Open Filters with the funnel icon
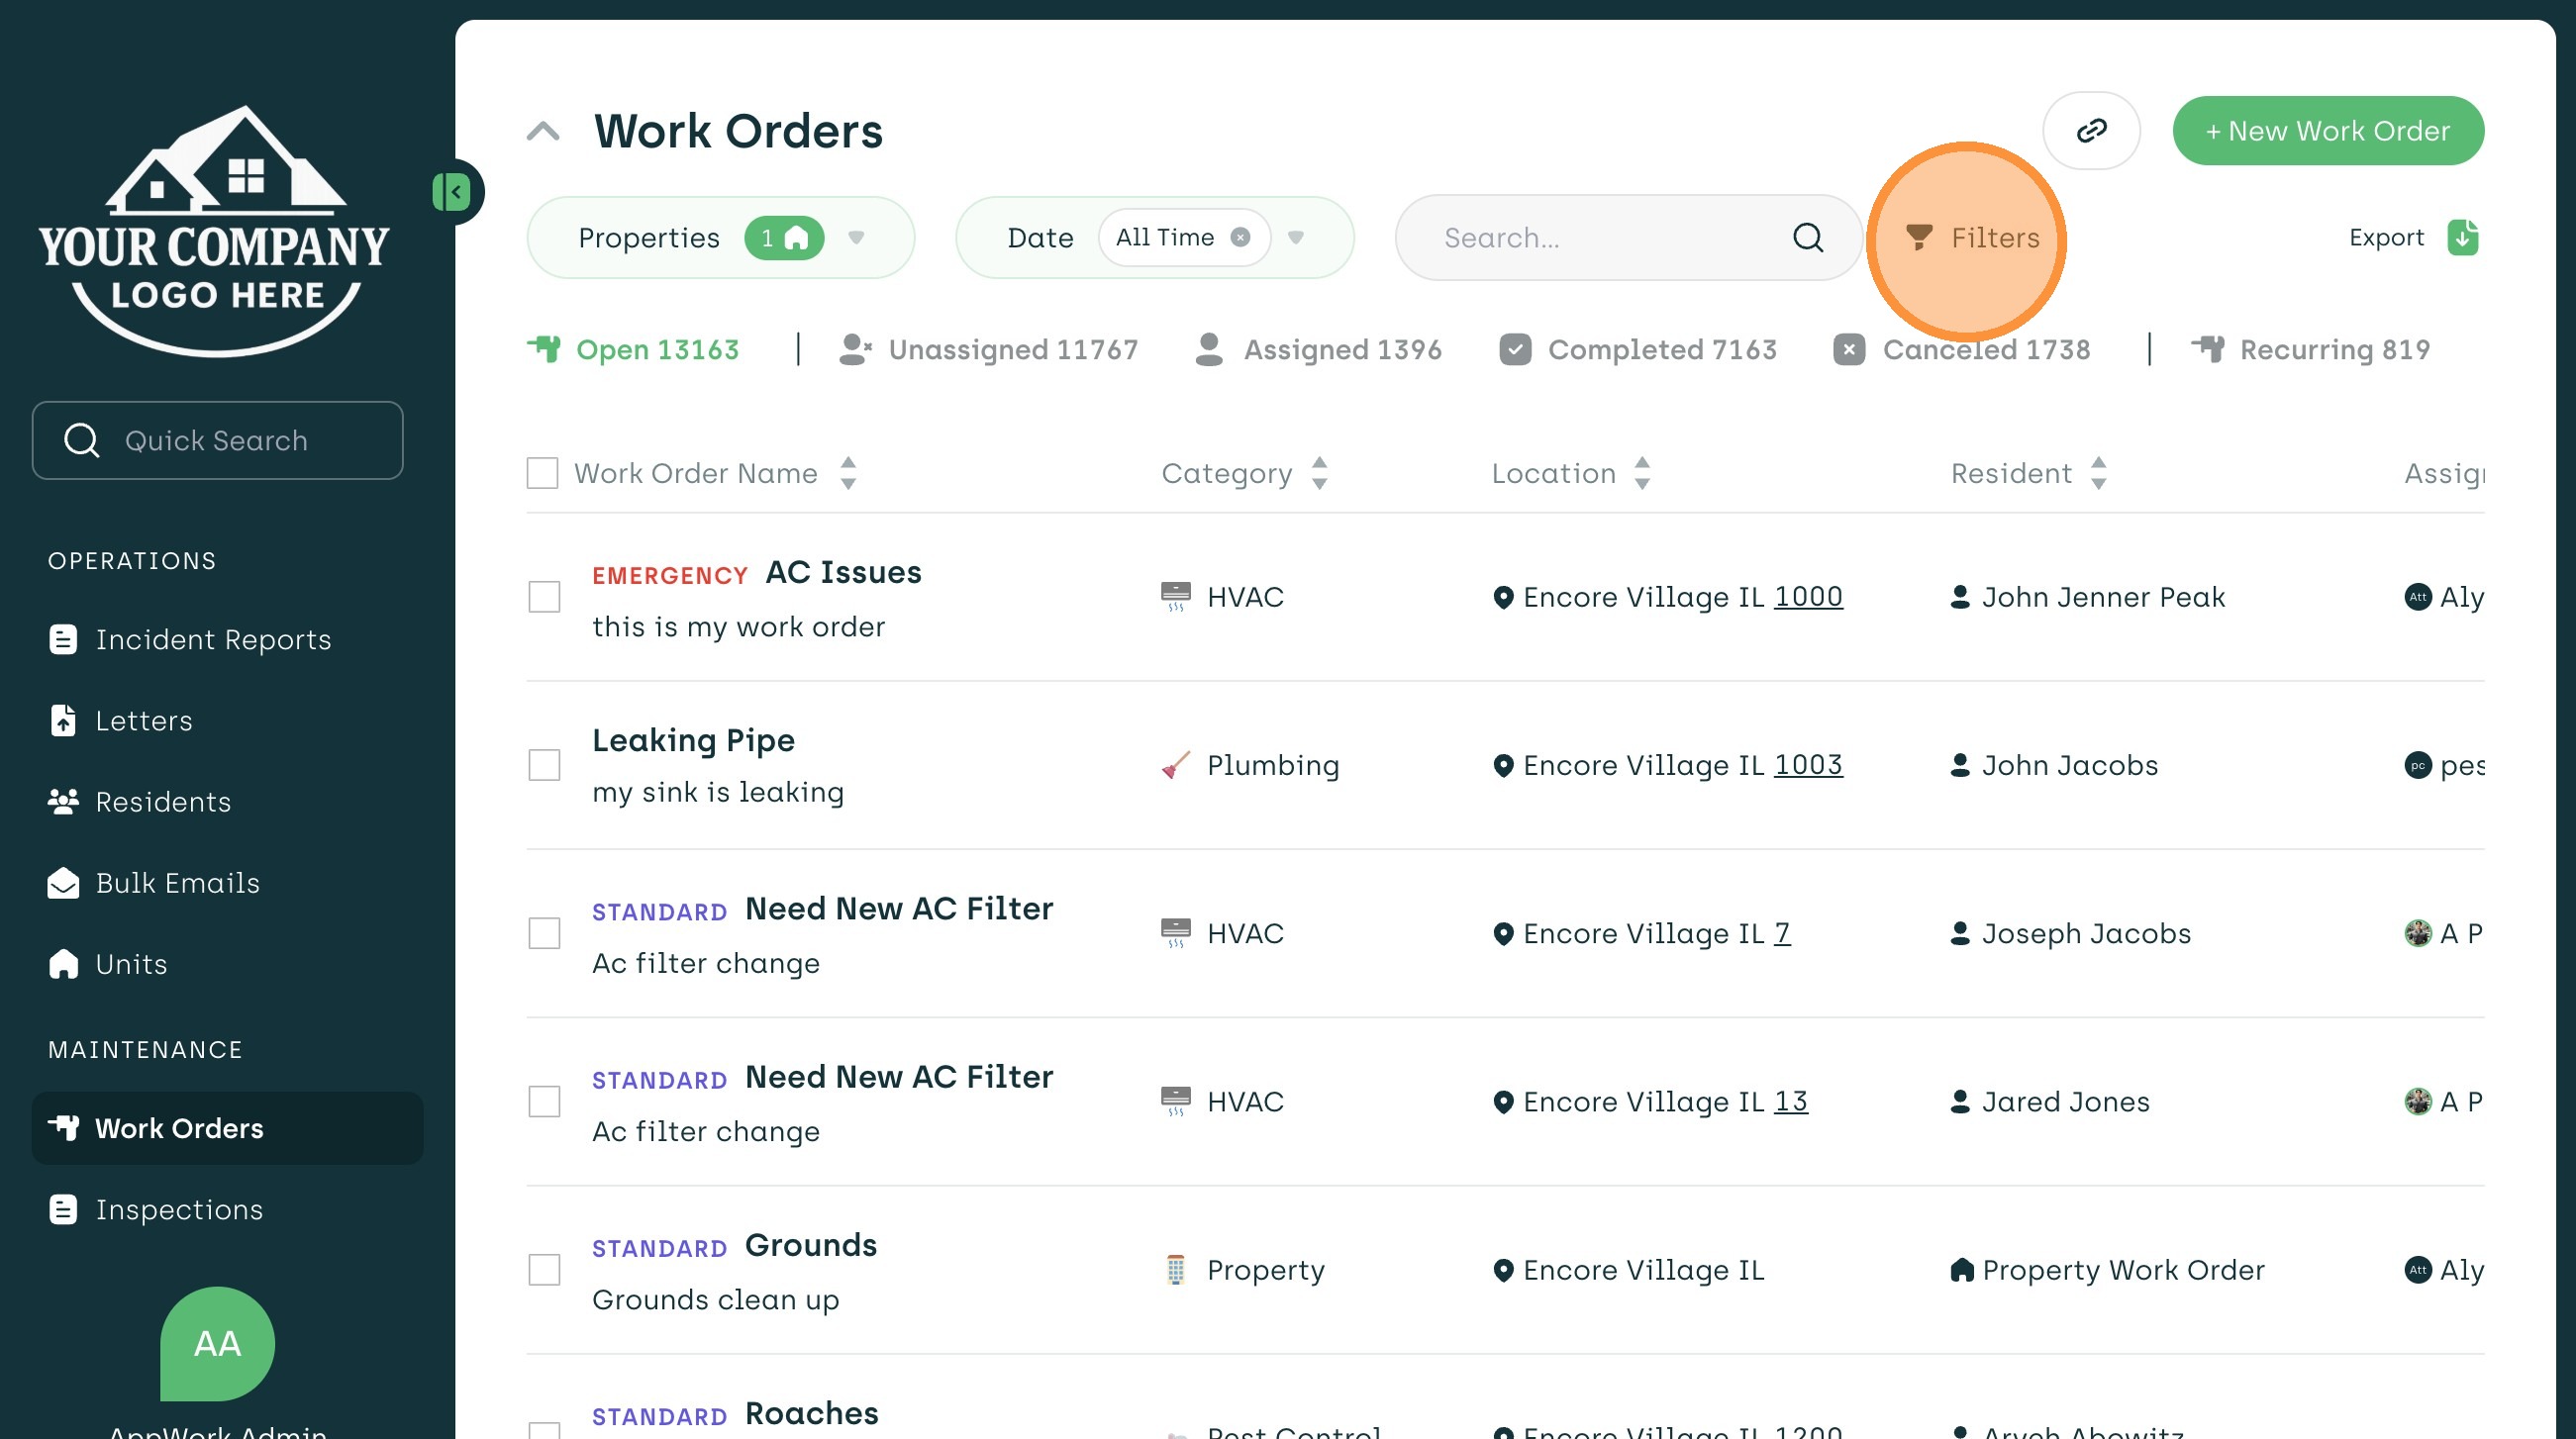Screen dimensions: 2576x1439 pos(1918,237)
